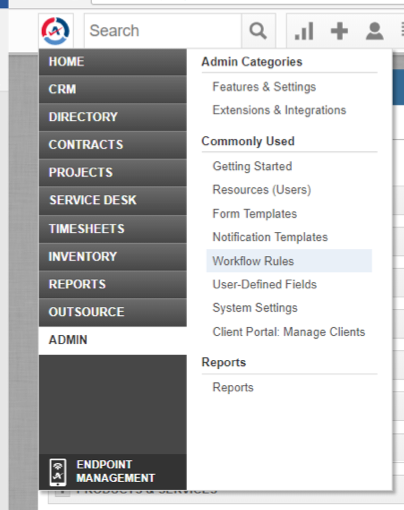Open Notification Templates link

270,237
